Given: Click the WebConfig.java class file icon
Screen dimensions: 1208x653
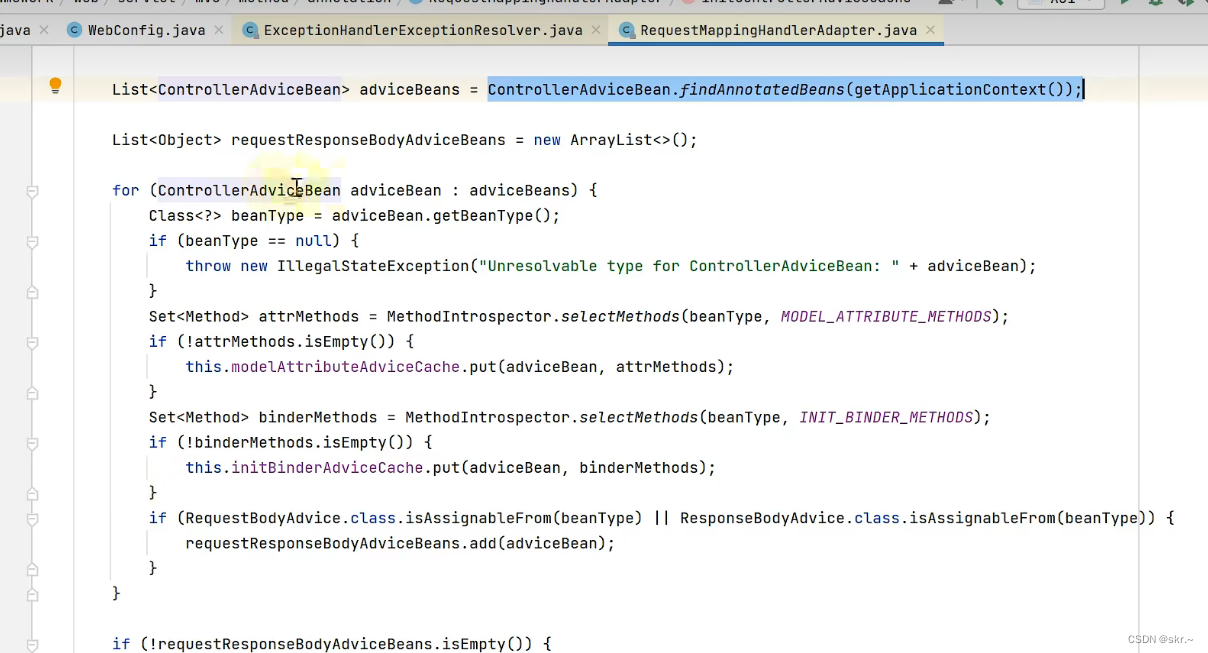Looking at the screenshot, I should tap(74, 30).
